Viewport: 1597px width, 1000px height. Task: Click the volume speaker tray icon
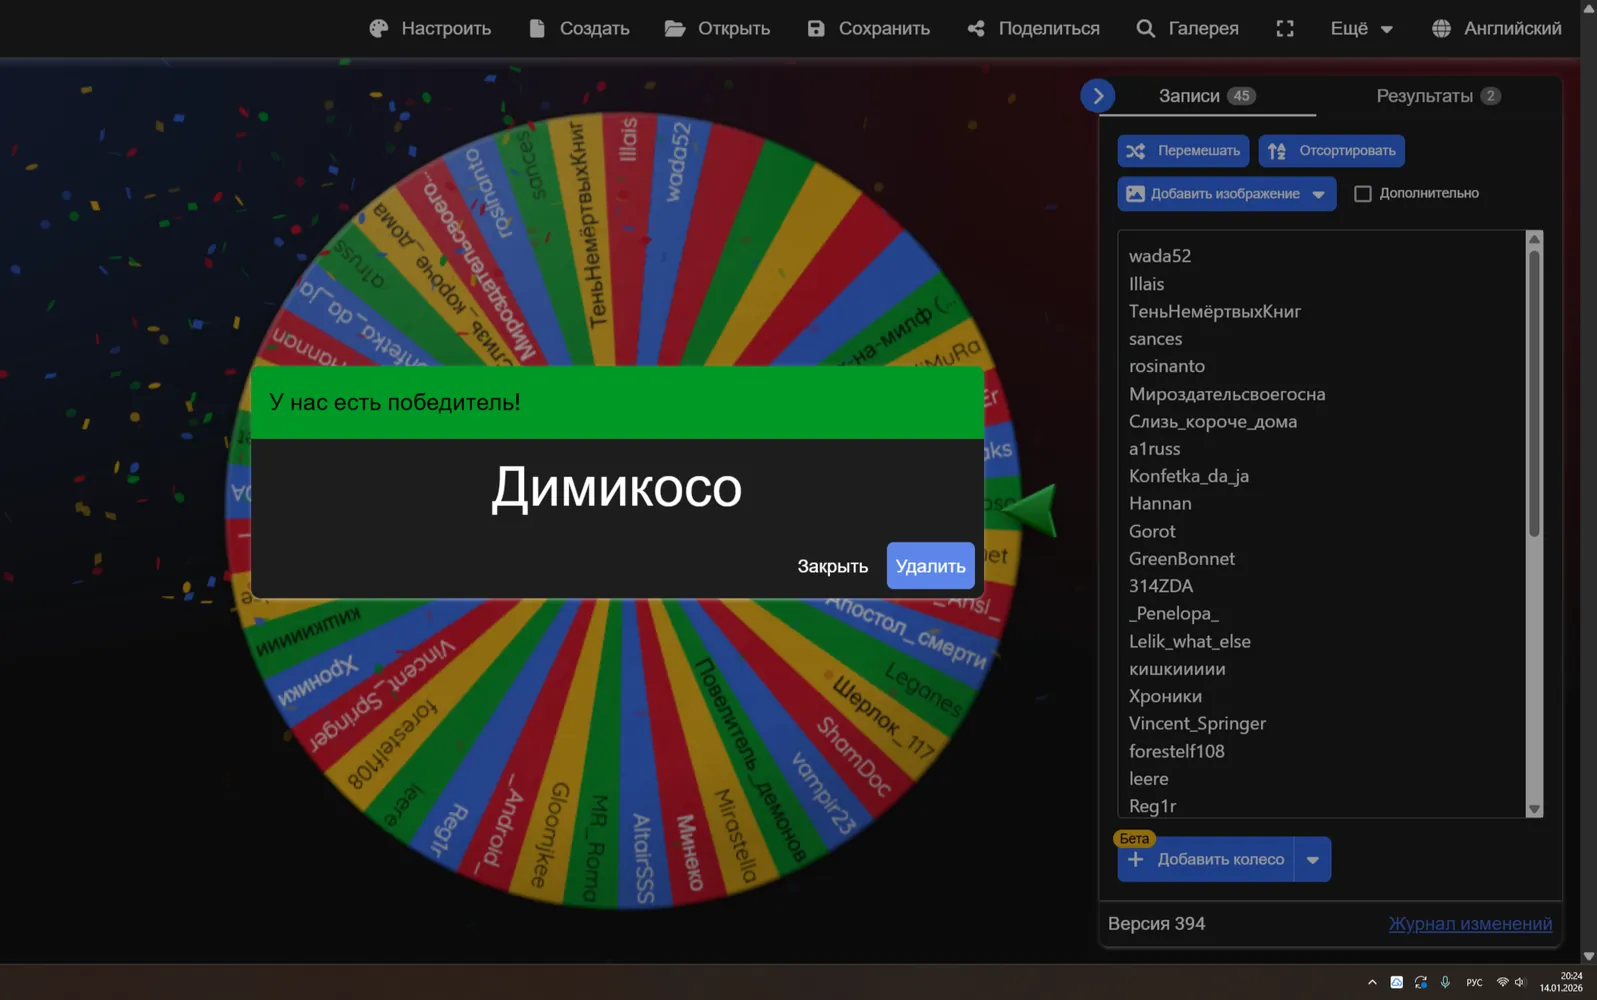point(1520,983)
